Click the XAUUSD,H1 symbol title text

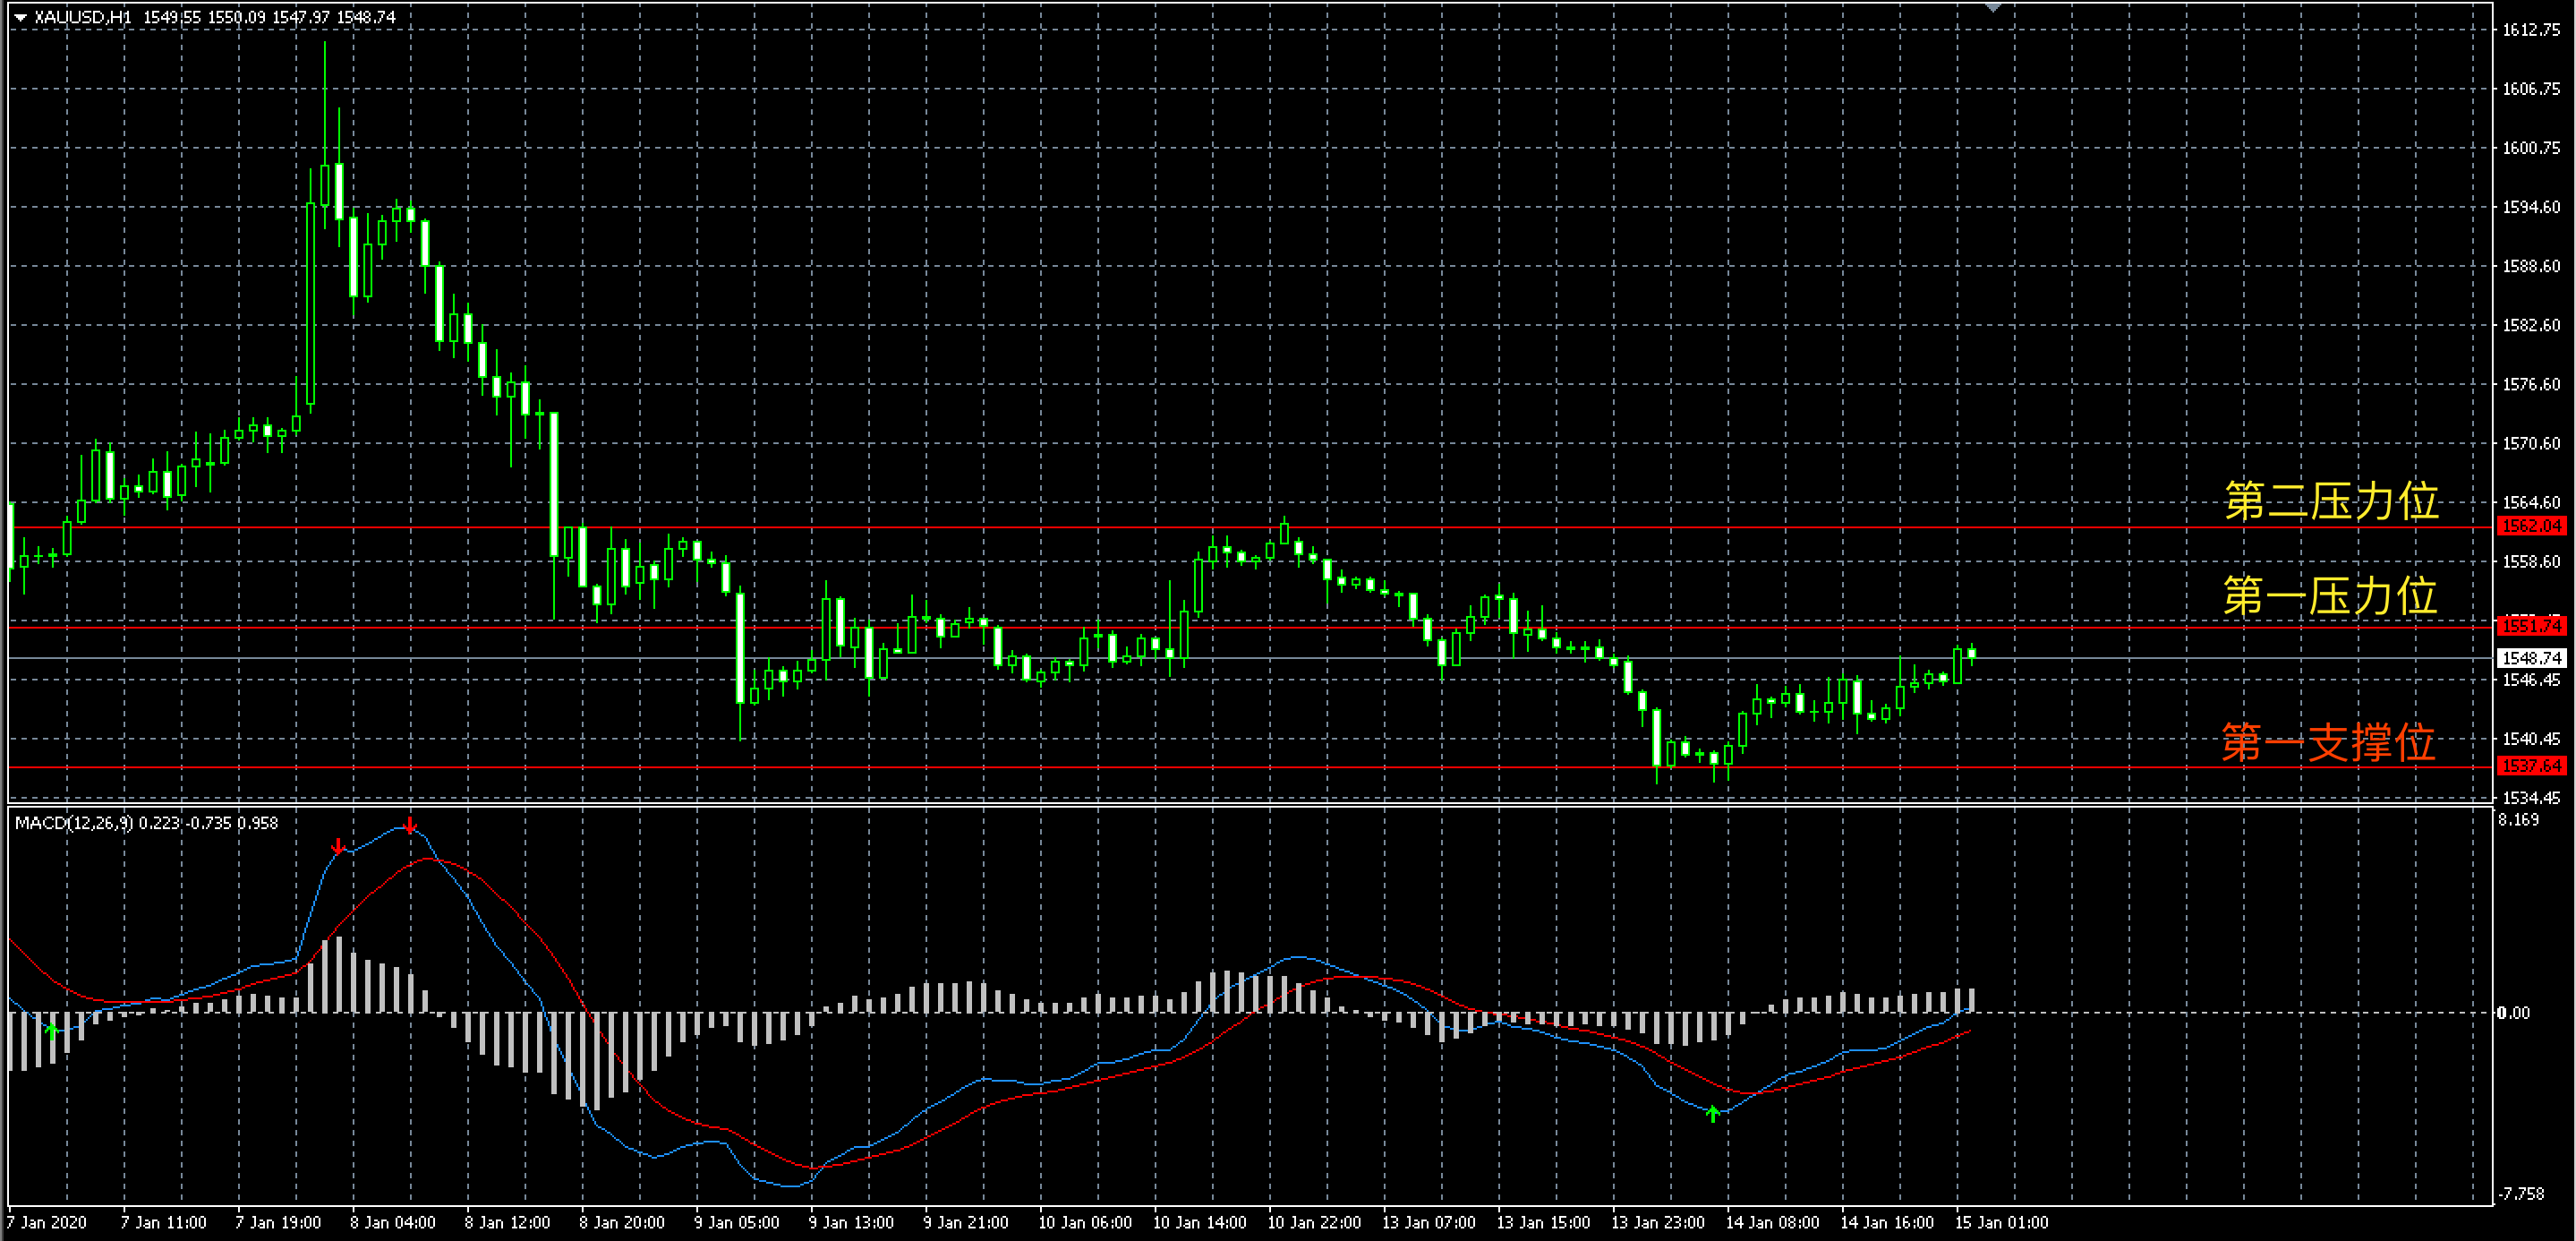pyautogui.click(x=83, y=17)
